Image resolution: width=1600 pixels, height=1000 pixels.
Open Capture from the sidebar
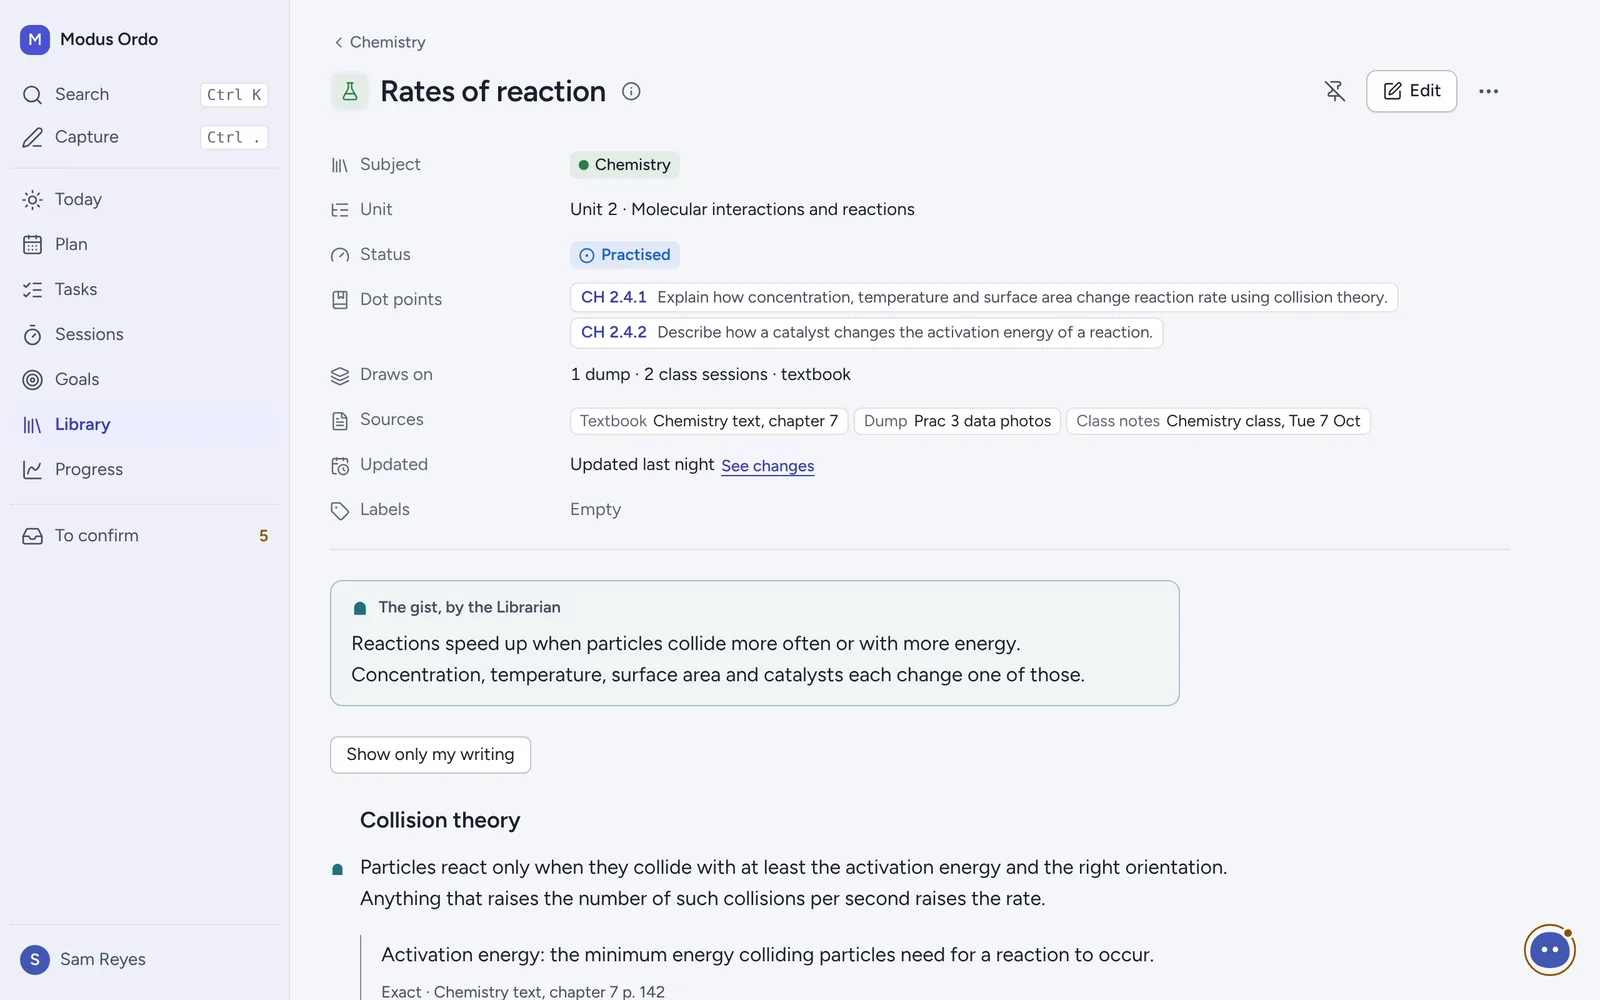point(145,137)
